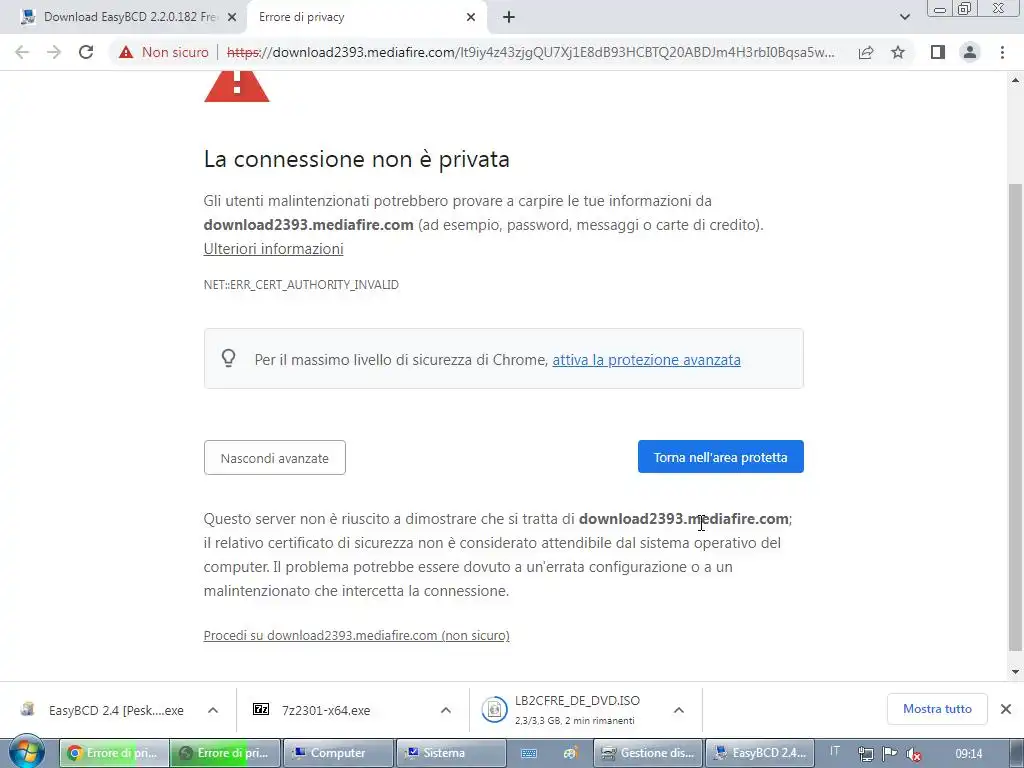Share this page via share icon

coord(866,52)
